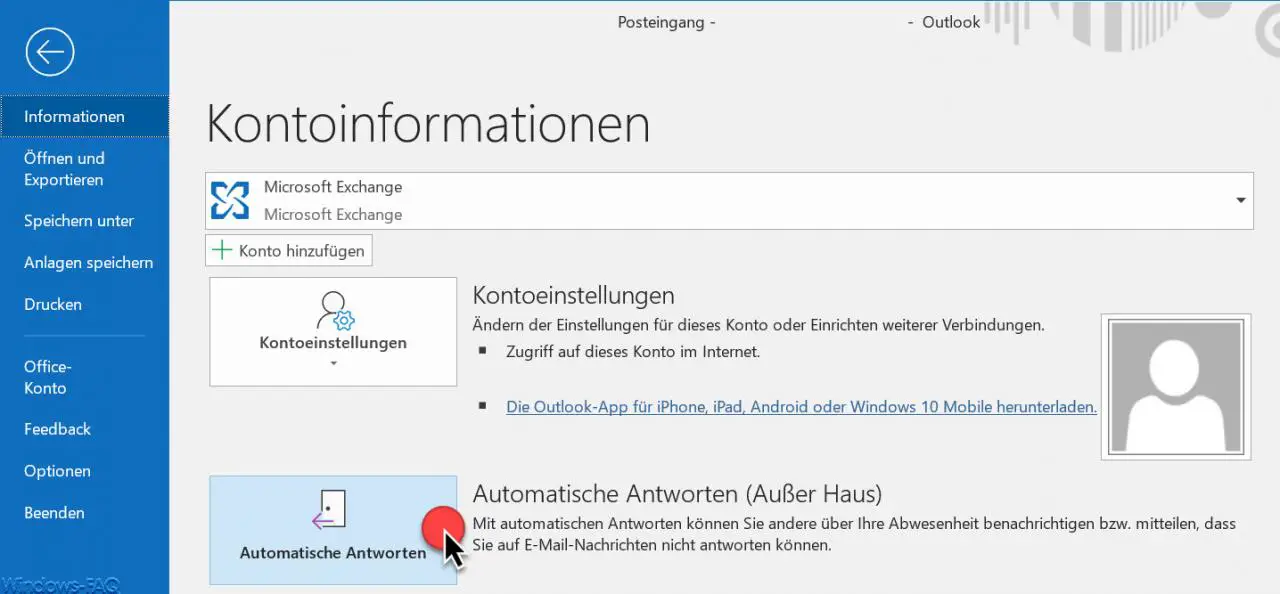Screen dimensions: 1280x594
Task: Click the Konto hinzufügen button
Action: pyautogui.click(x=289, y=250)
